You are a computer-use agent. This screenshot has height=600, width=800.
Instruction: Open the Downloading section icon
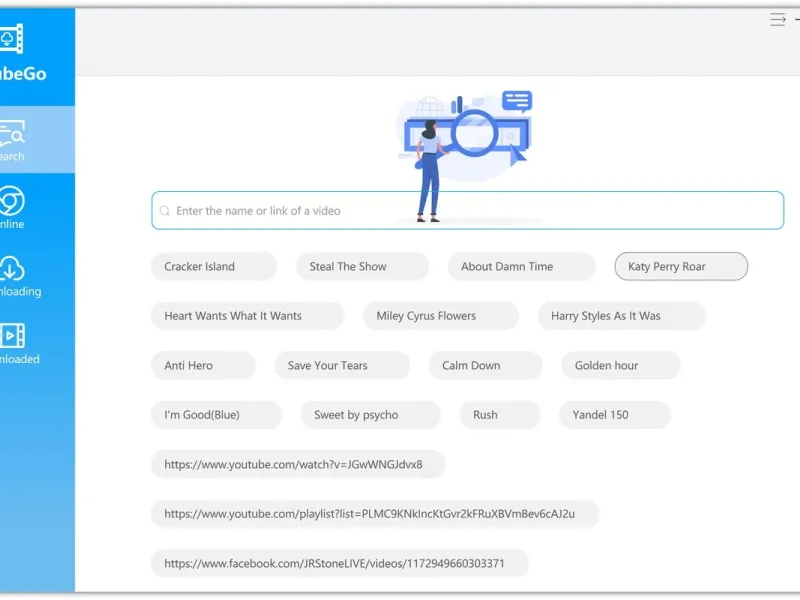coord(12,270)
